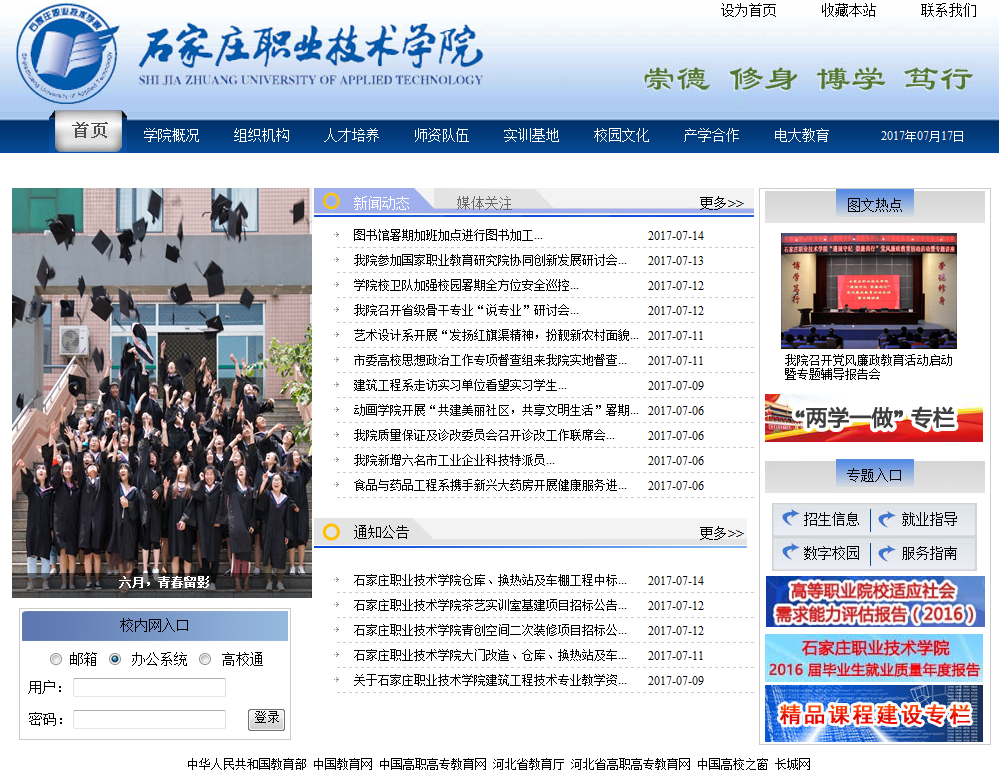The height and width of the screenshot is (771, 1003).
Task: Click the college logo emblem
Action: click(68, 59)
